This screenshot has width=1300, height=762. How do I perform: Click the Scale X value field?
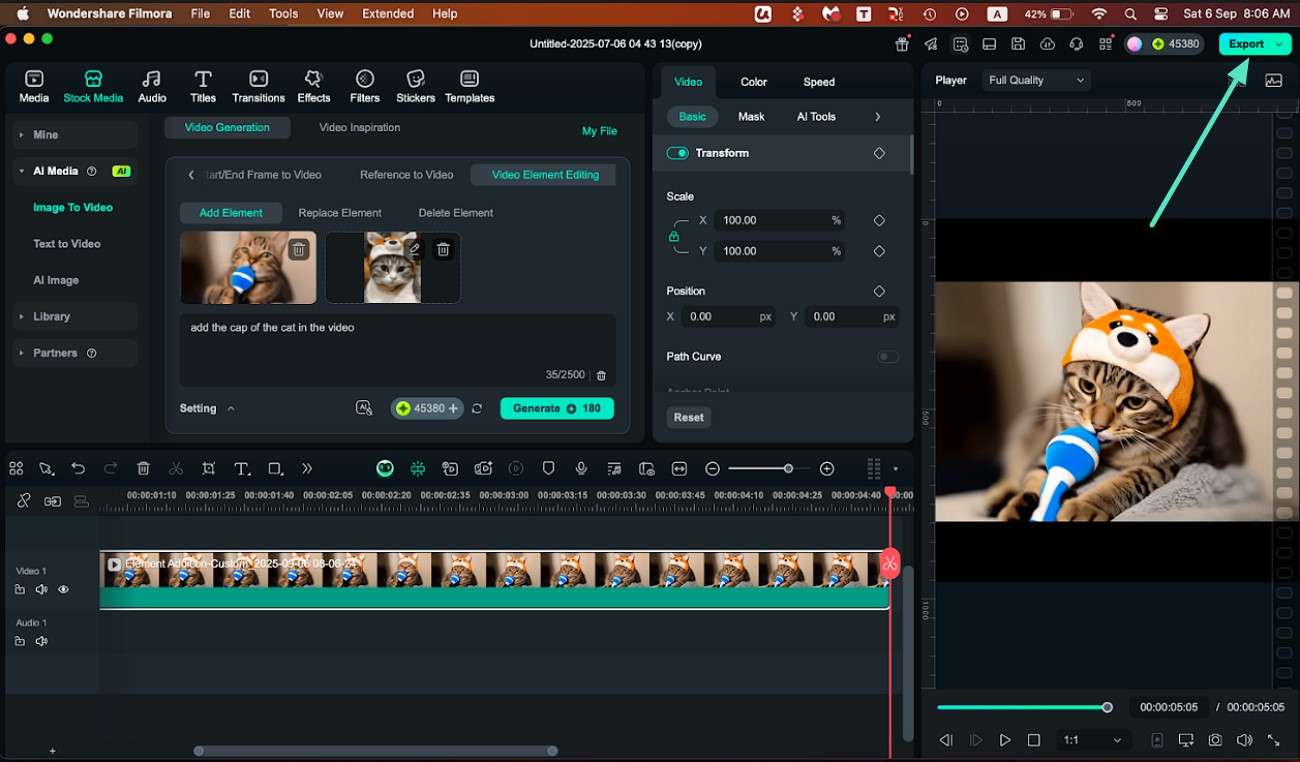pos(779,220)
